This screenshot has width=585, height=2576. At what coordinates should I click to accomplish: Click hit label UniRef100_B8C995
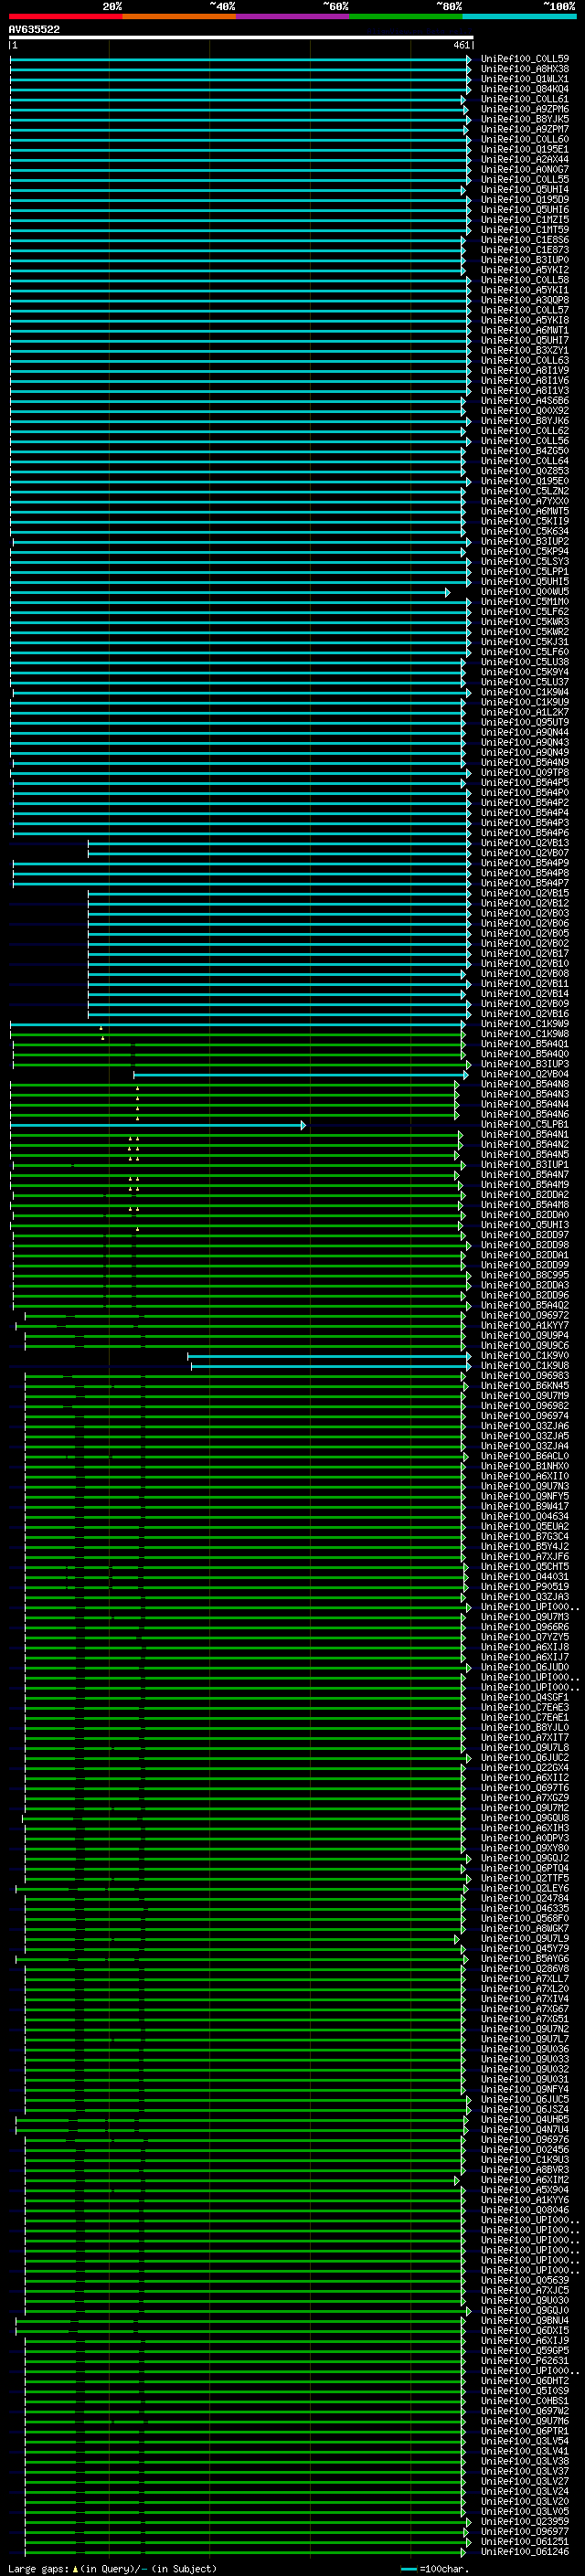point(525,1275)
